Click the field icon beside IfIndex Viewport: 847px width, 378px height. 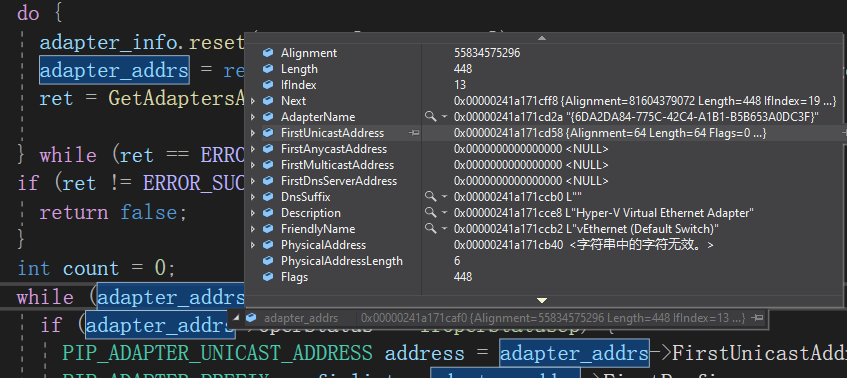click(268, 85)
